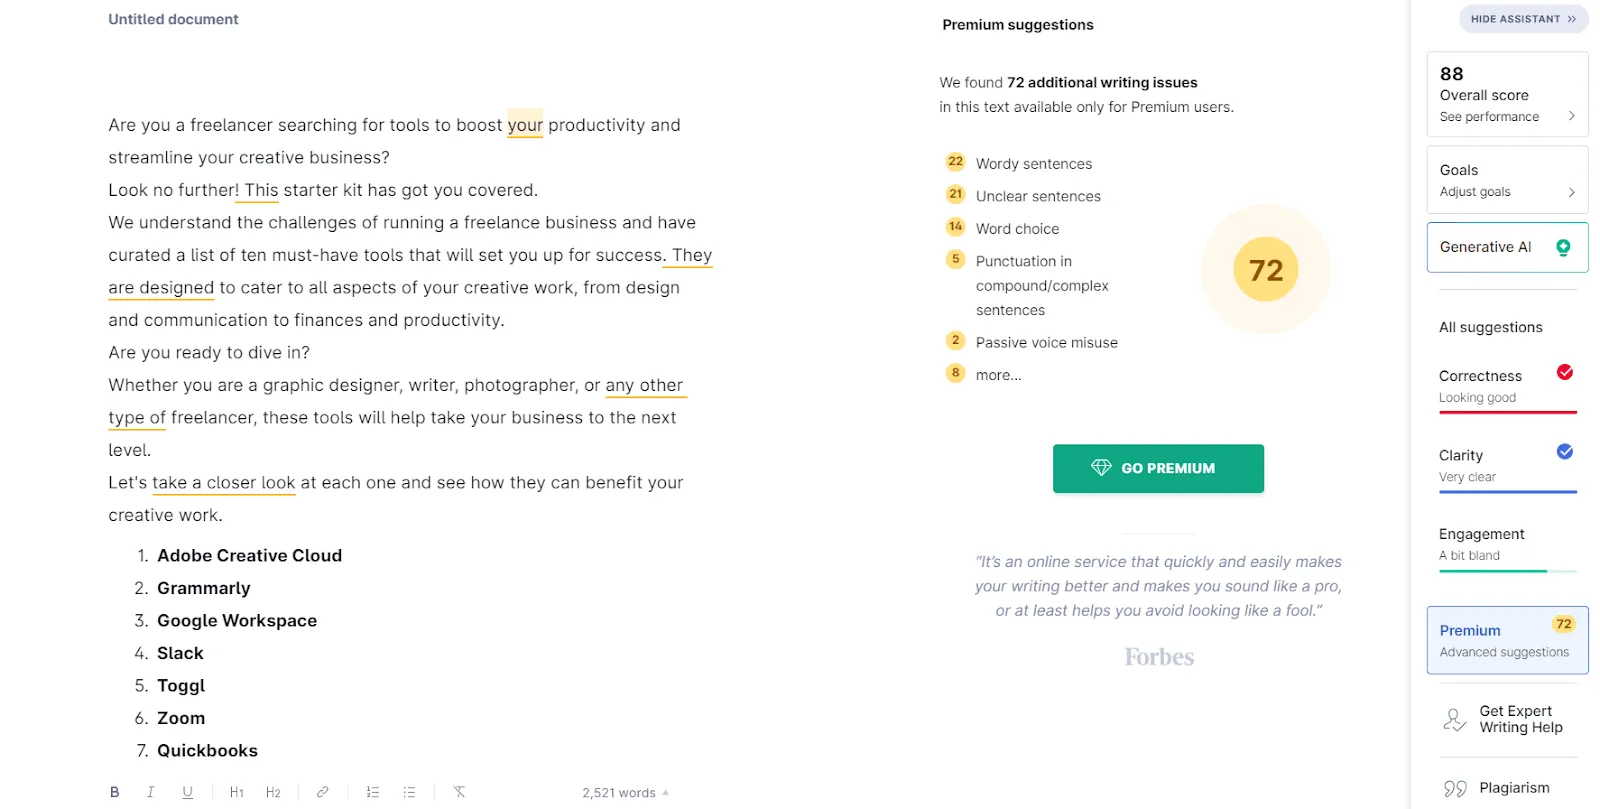This screenshot has width=1600, height=809.
Task: Open the Plagiarism checker via its quote icon
Action: coord(1453,787)
